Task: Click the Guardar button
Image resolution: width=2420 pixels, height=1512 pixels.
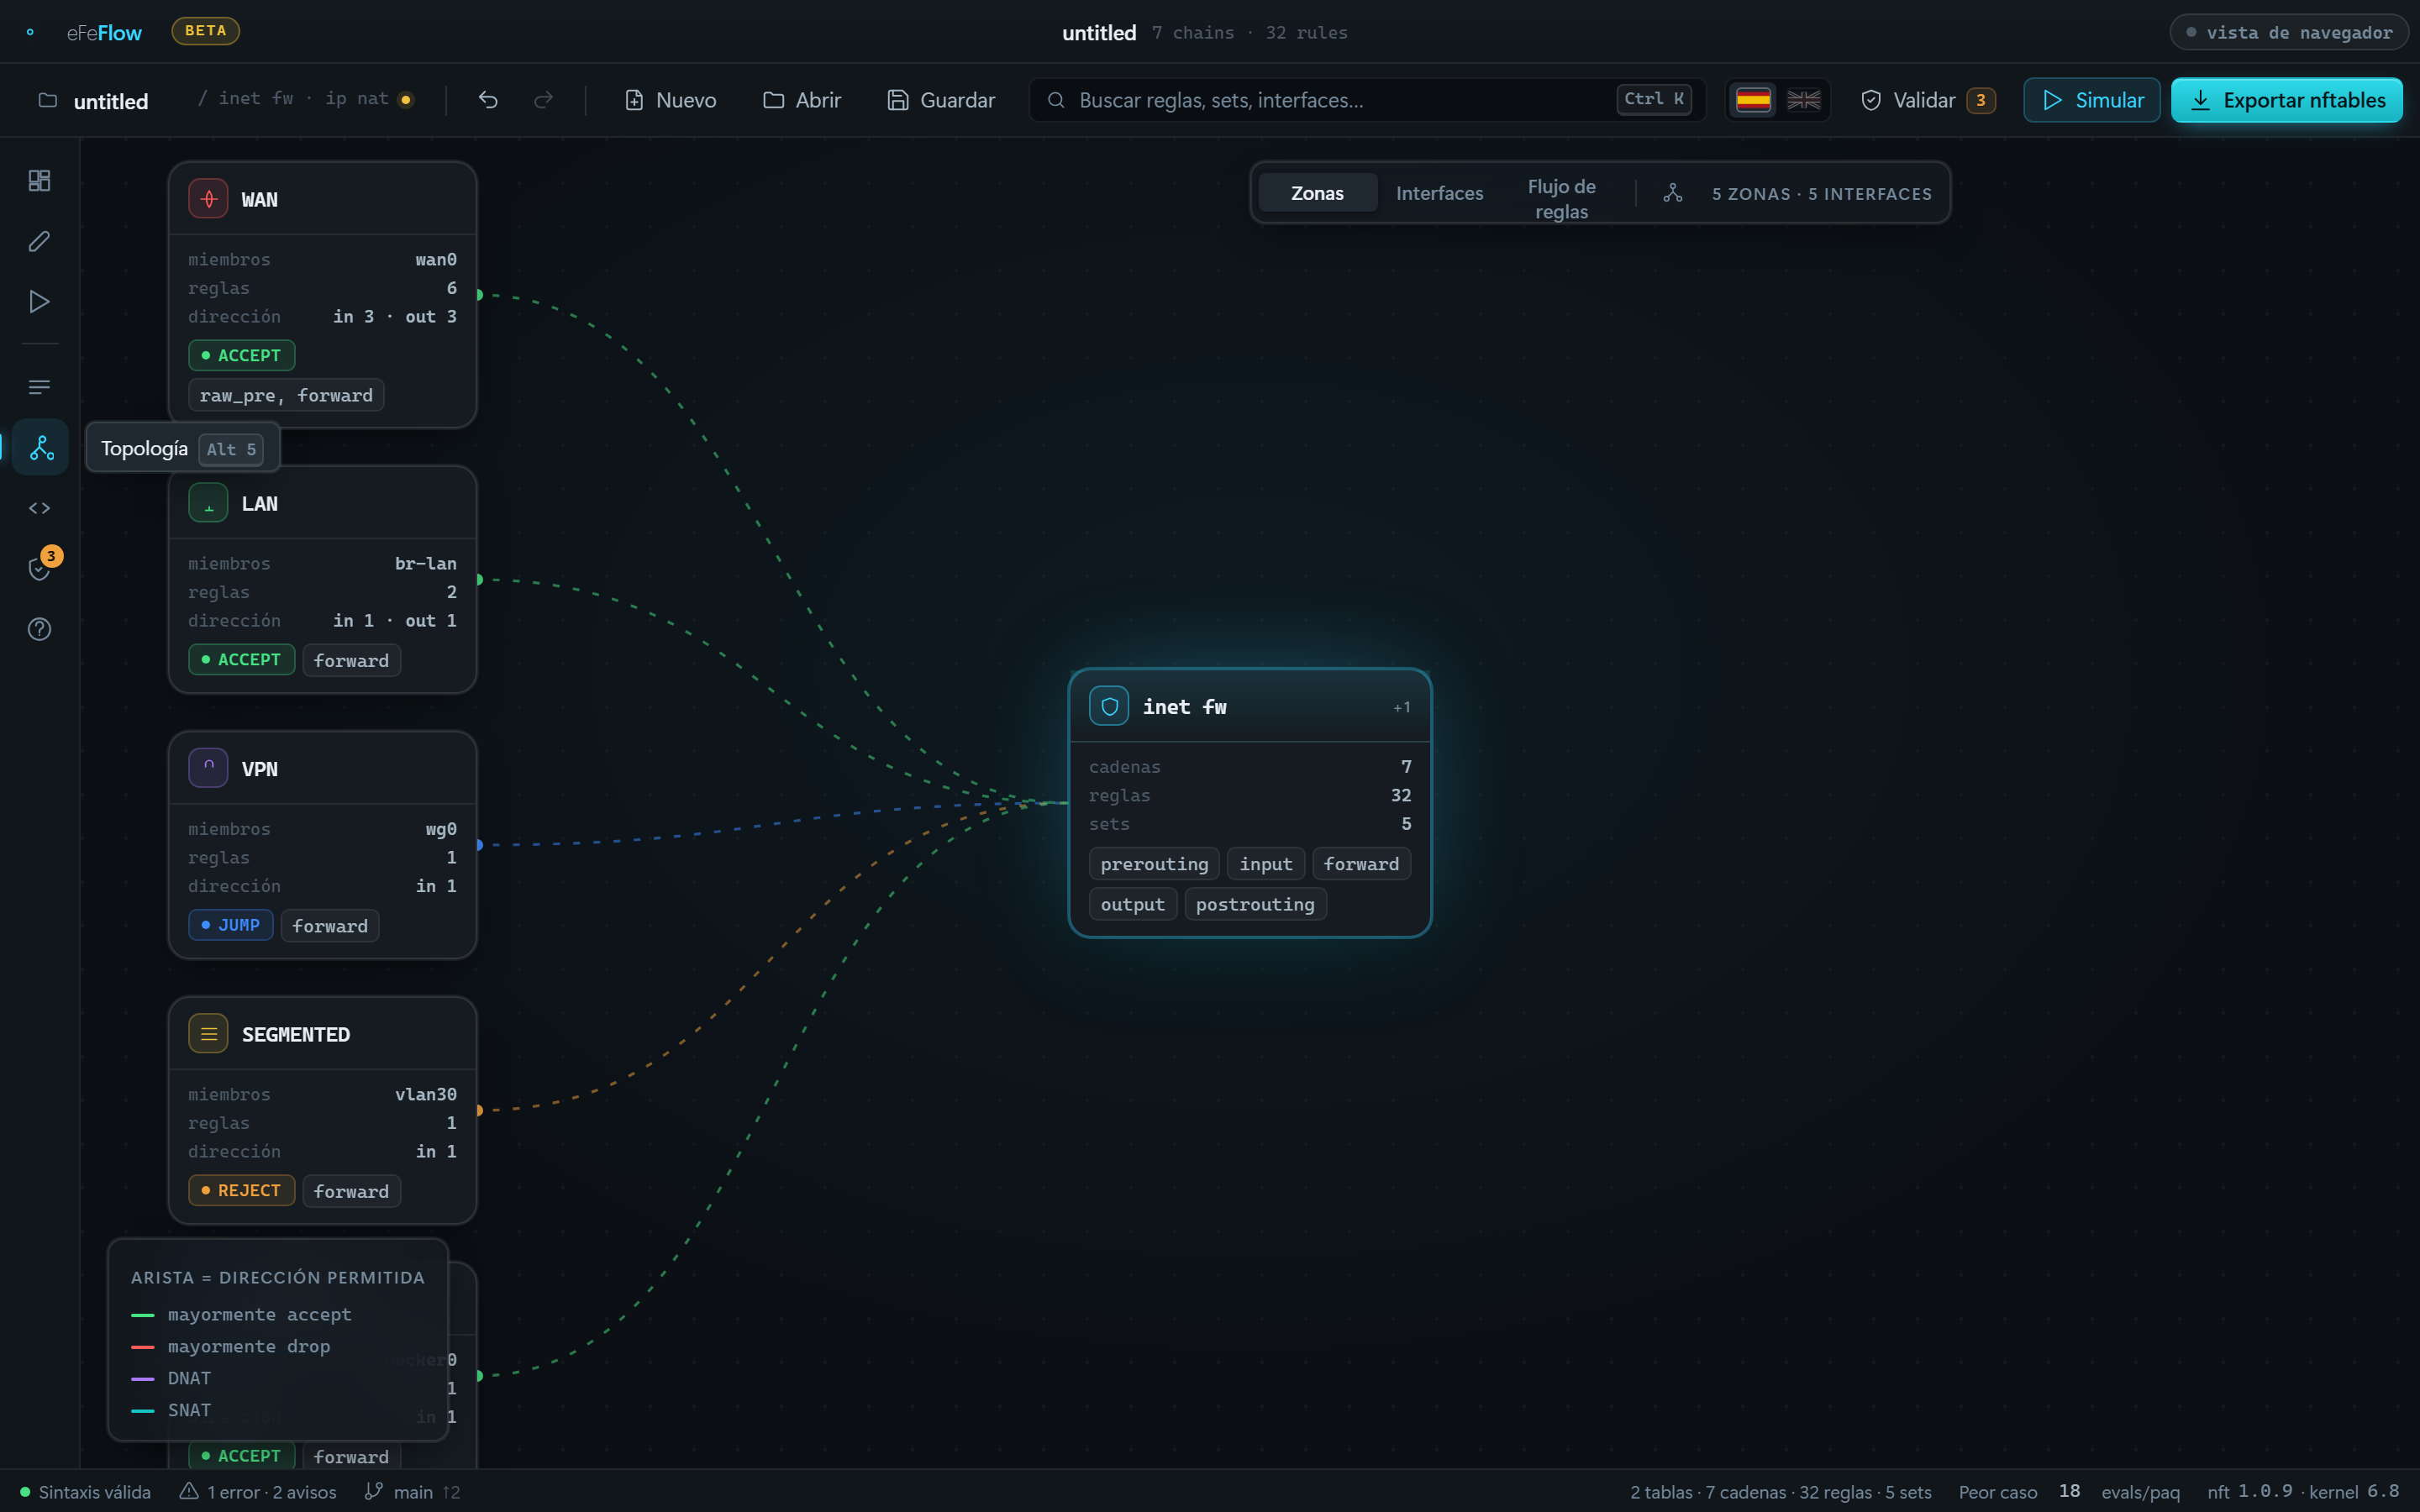Action: click(x=941, y=100)
